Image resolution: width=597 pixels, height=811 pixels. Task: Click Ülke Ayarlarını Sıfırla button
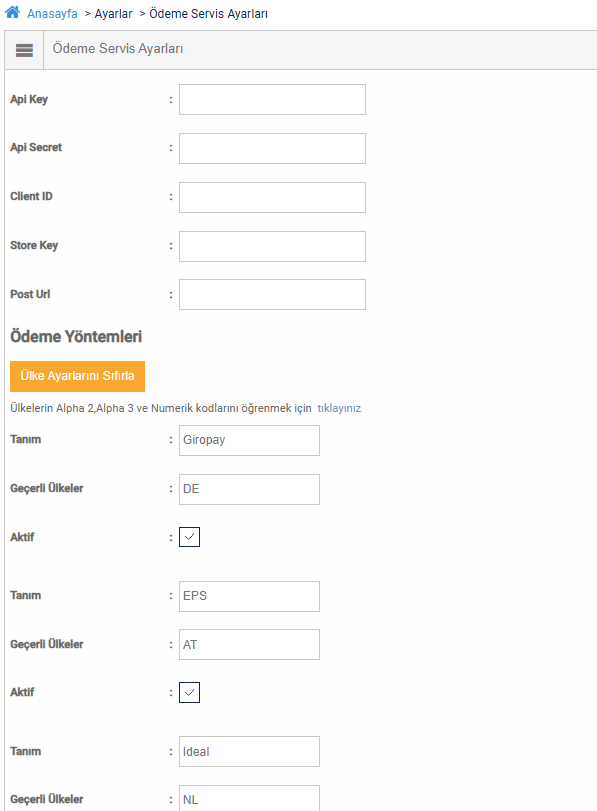point(78,376)
